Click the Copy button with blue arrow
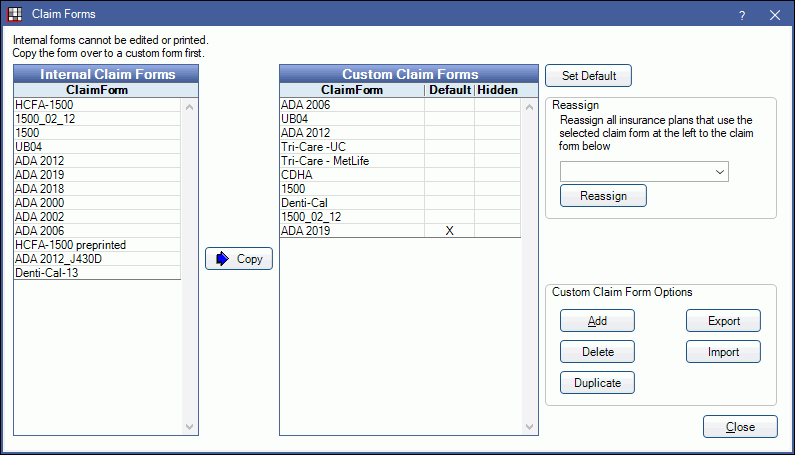The height and width of the screenshot is (455, 795). point(239,259)
